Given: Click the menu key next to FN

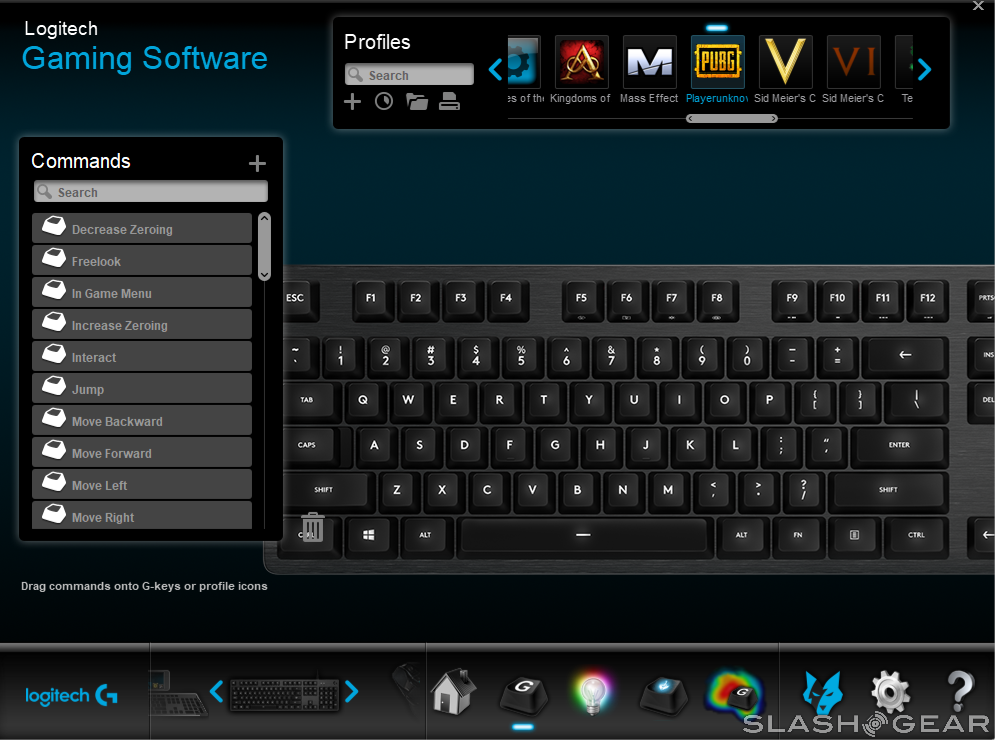Looking at the screenshot, I should pos(854,536).
